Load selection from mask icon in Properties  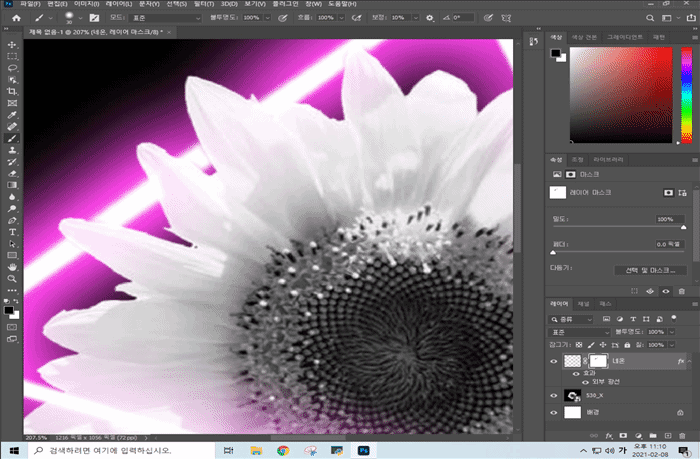[634, 291]
